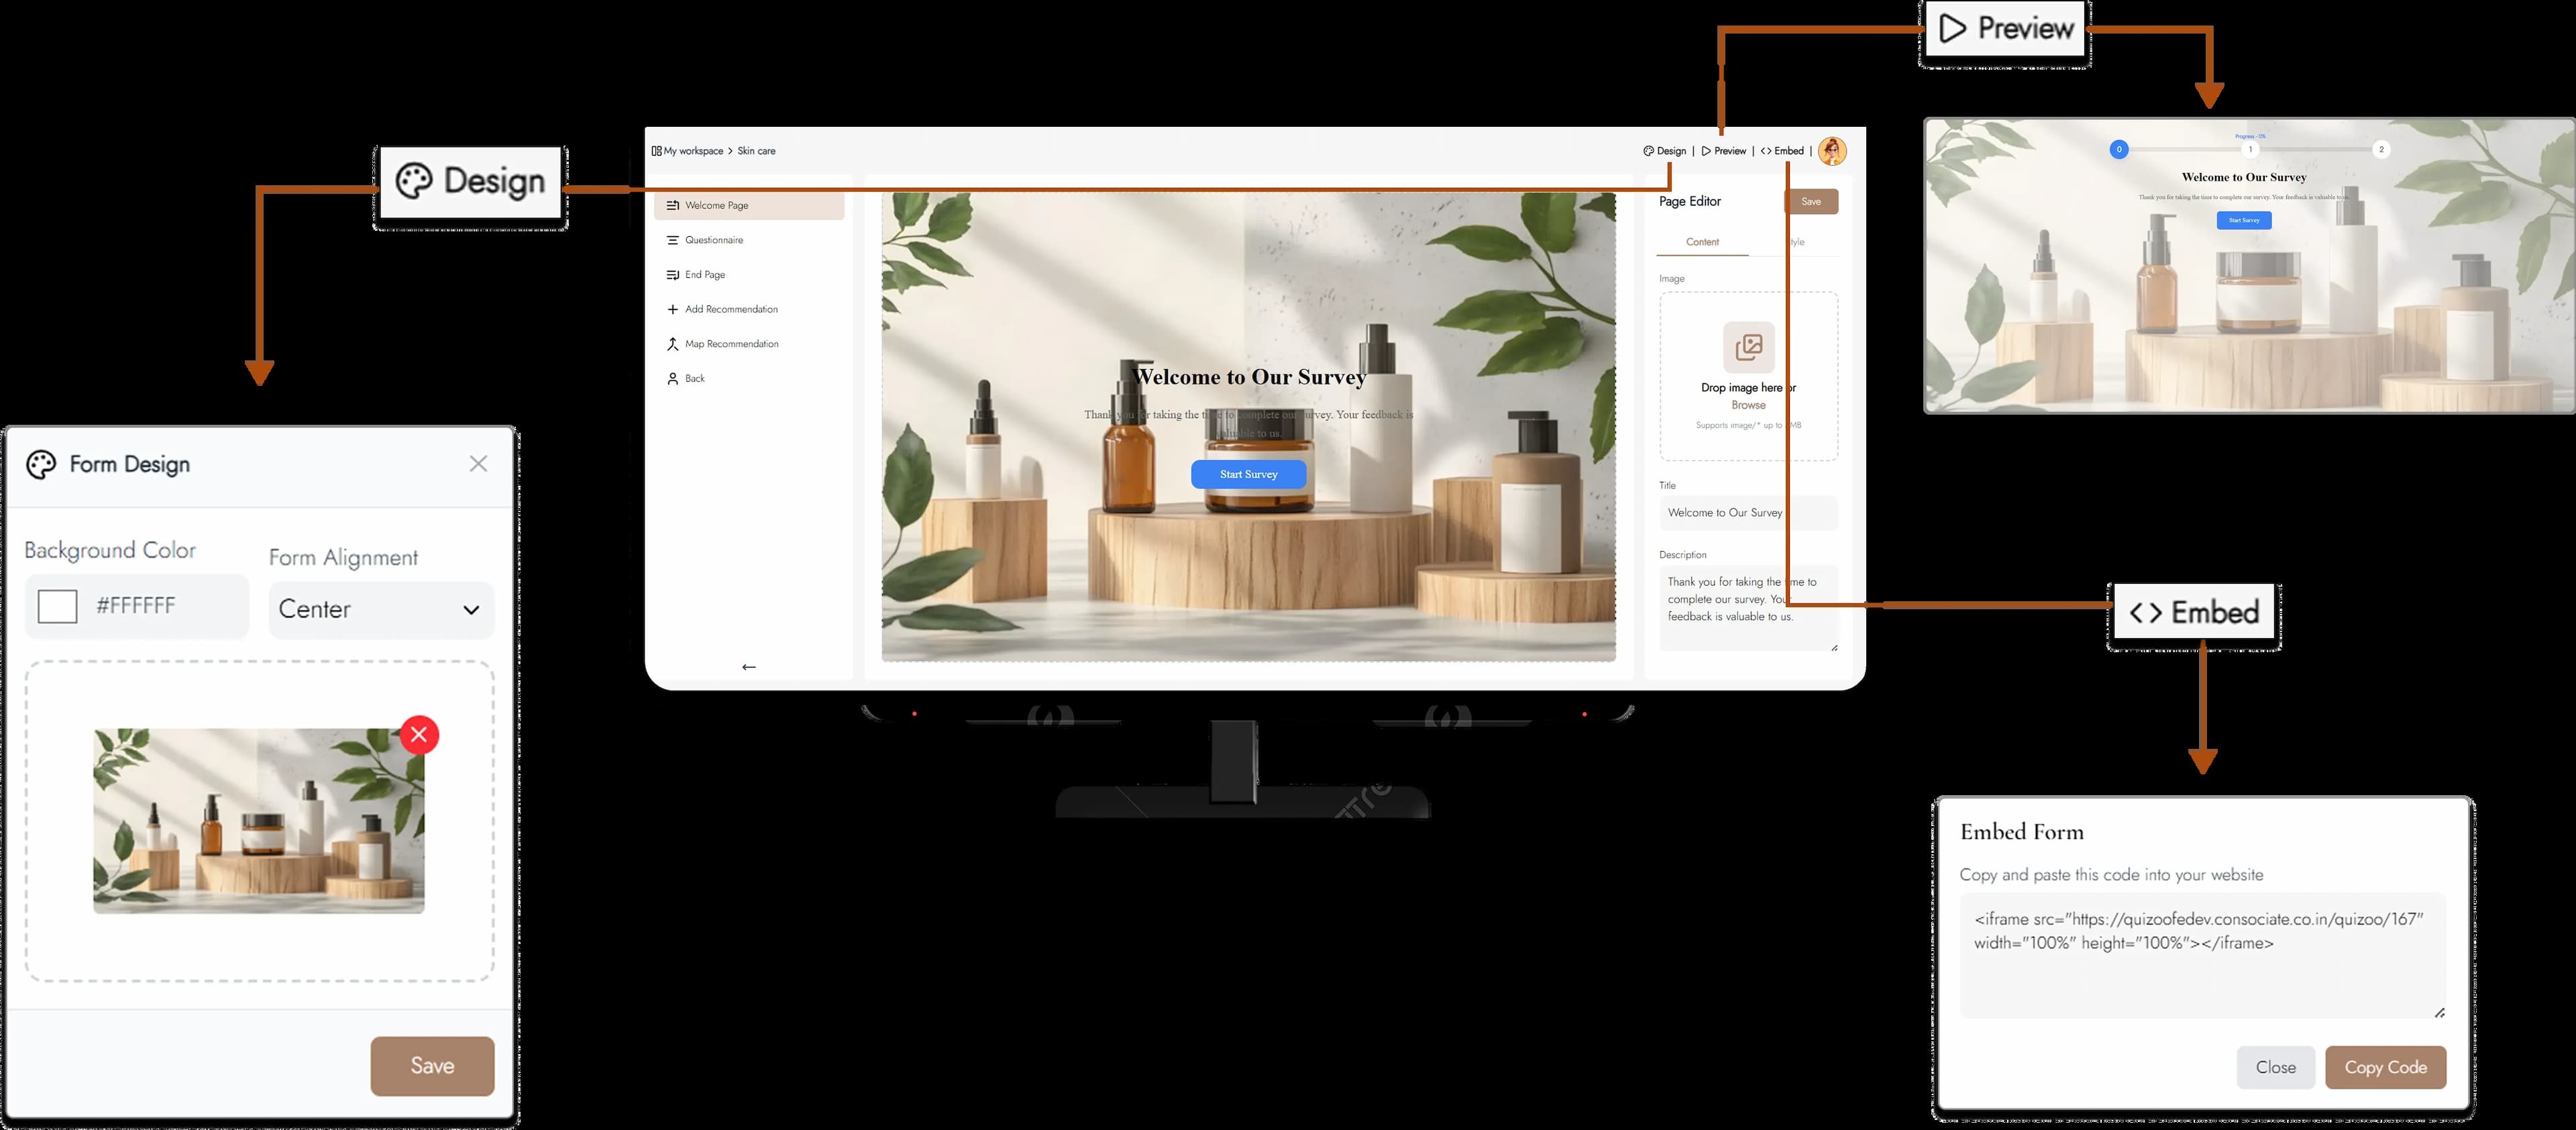Image resolution: width=2576 pixels, height=1130 pixels.
Task: Close the Form Design dialog
Action: pyautogui.click(x=478, y=464)
